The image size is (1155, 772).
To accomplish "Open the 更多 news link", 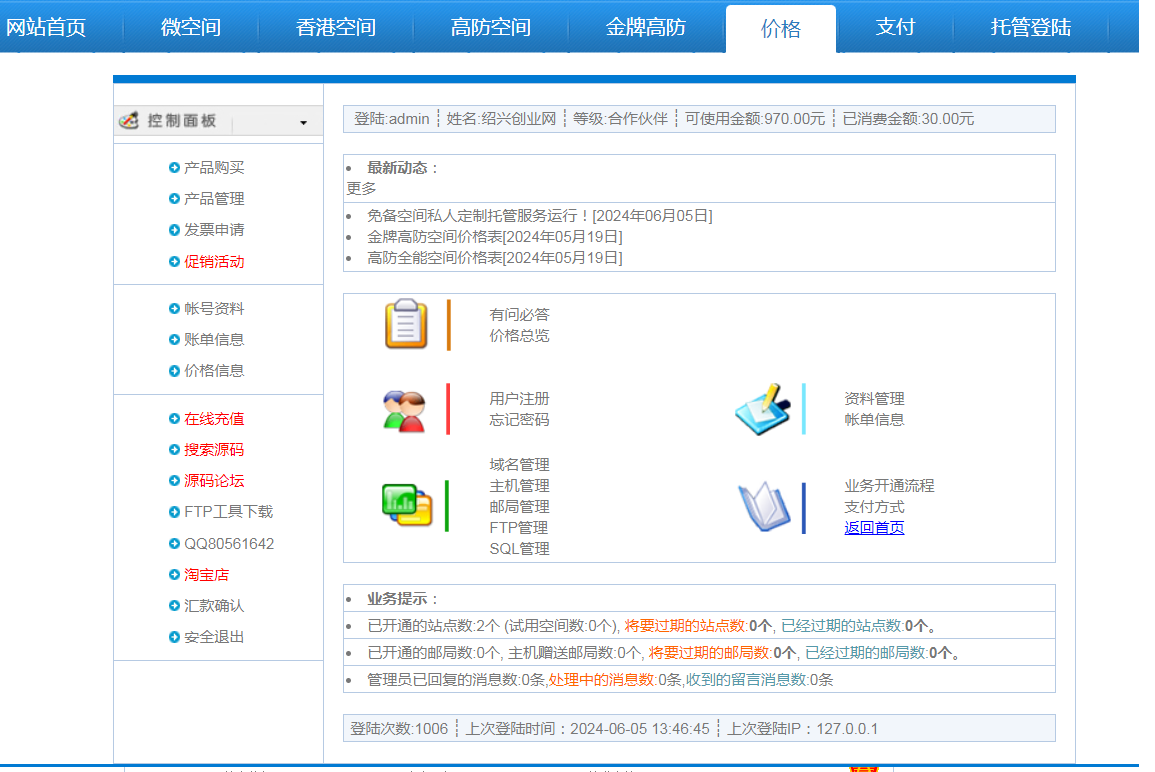I will pyautogui.click(x=362, y=188).
